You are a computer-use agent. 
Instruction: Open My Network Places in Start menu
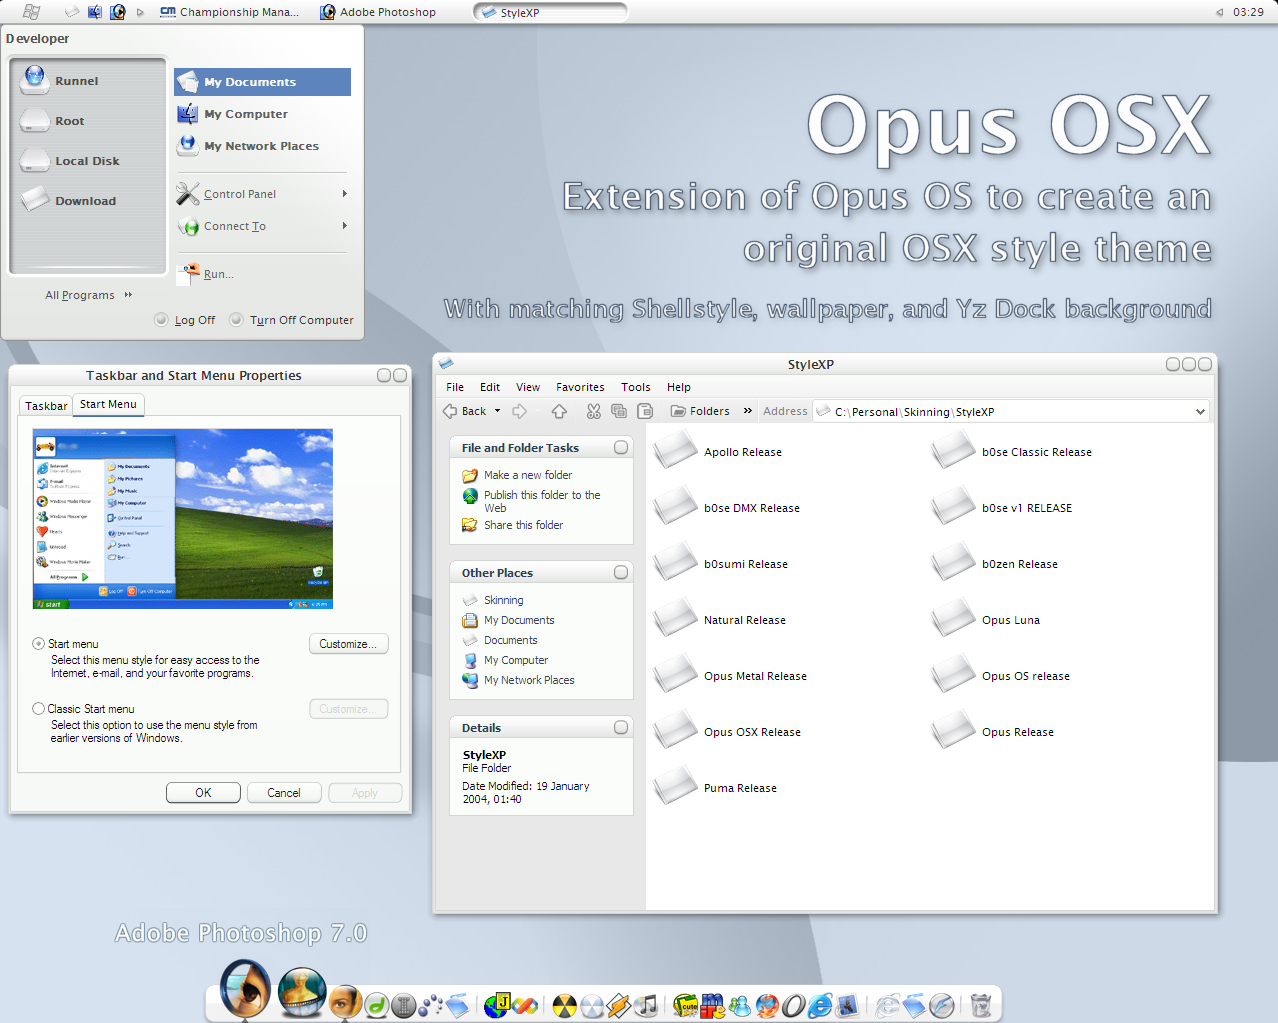coord(262,146)
